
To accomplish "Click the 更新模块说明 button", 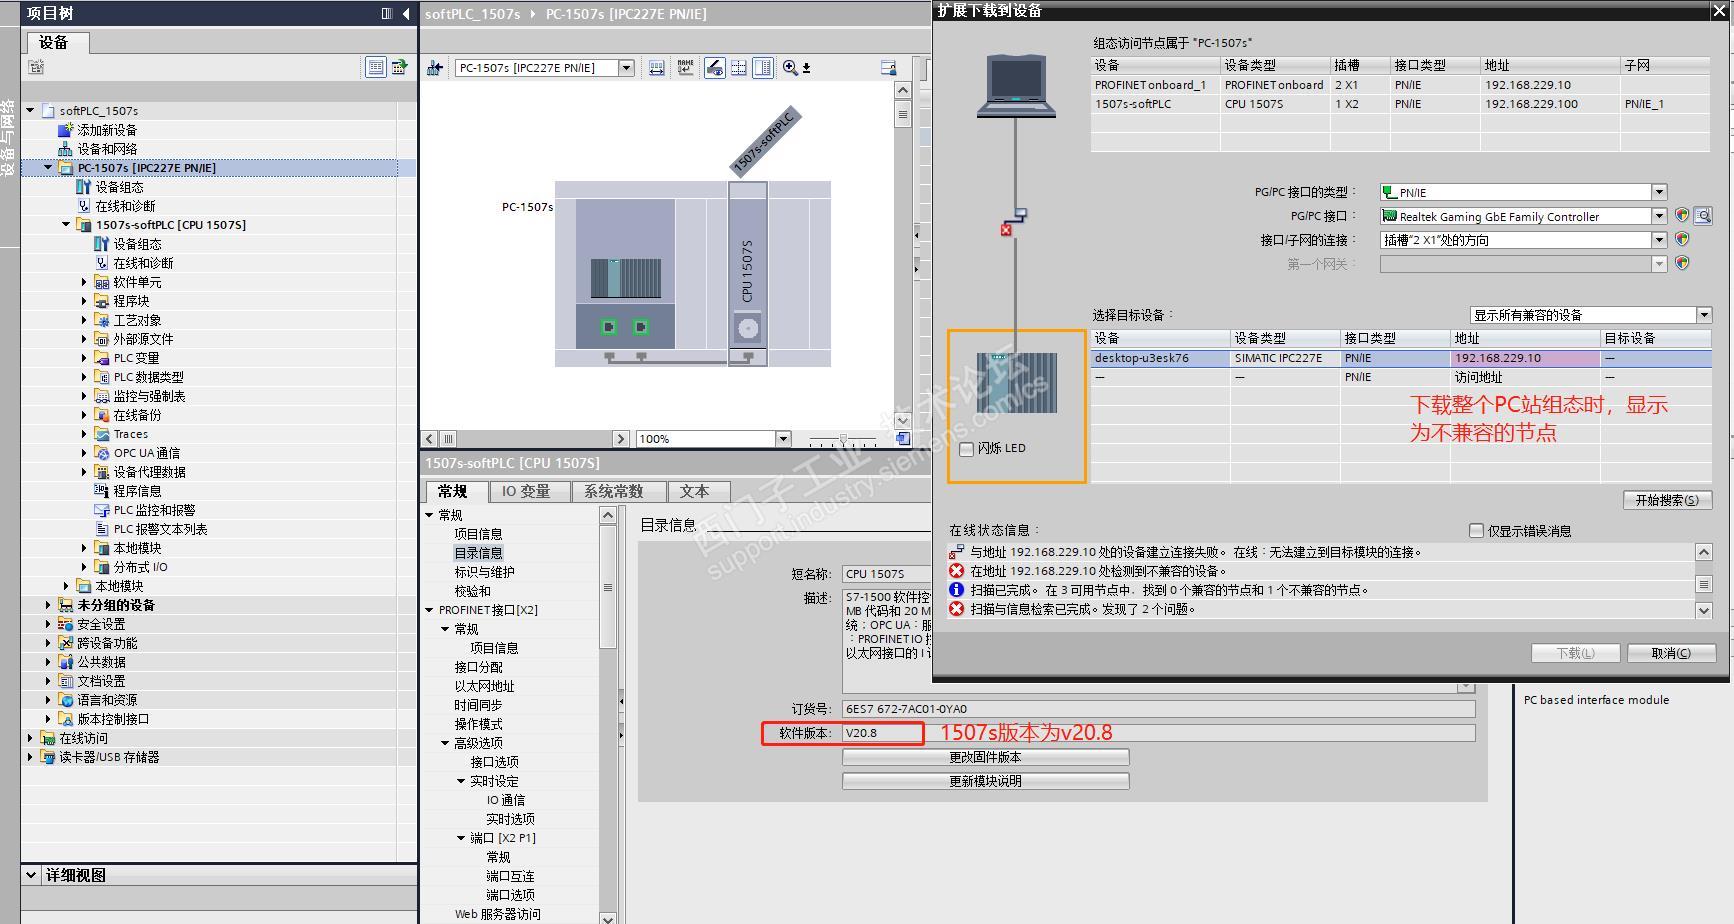I will 985,781.
